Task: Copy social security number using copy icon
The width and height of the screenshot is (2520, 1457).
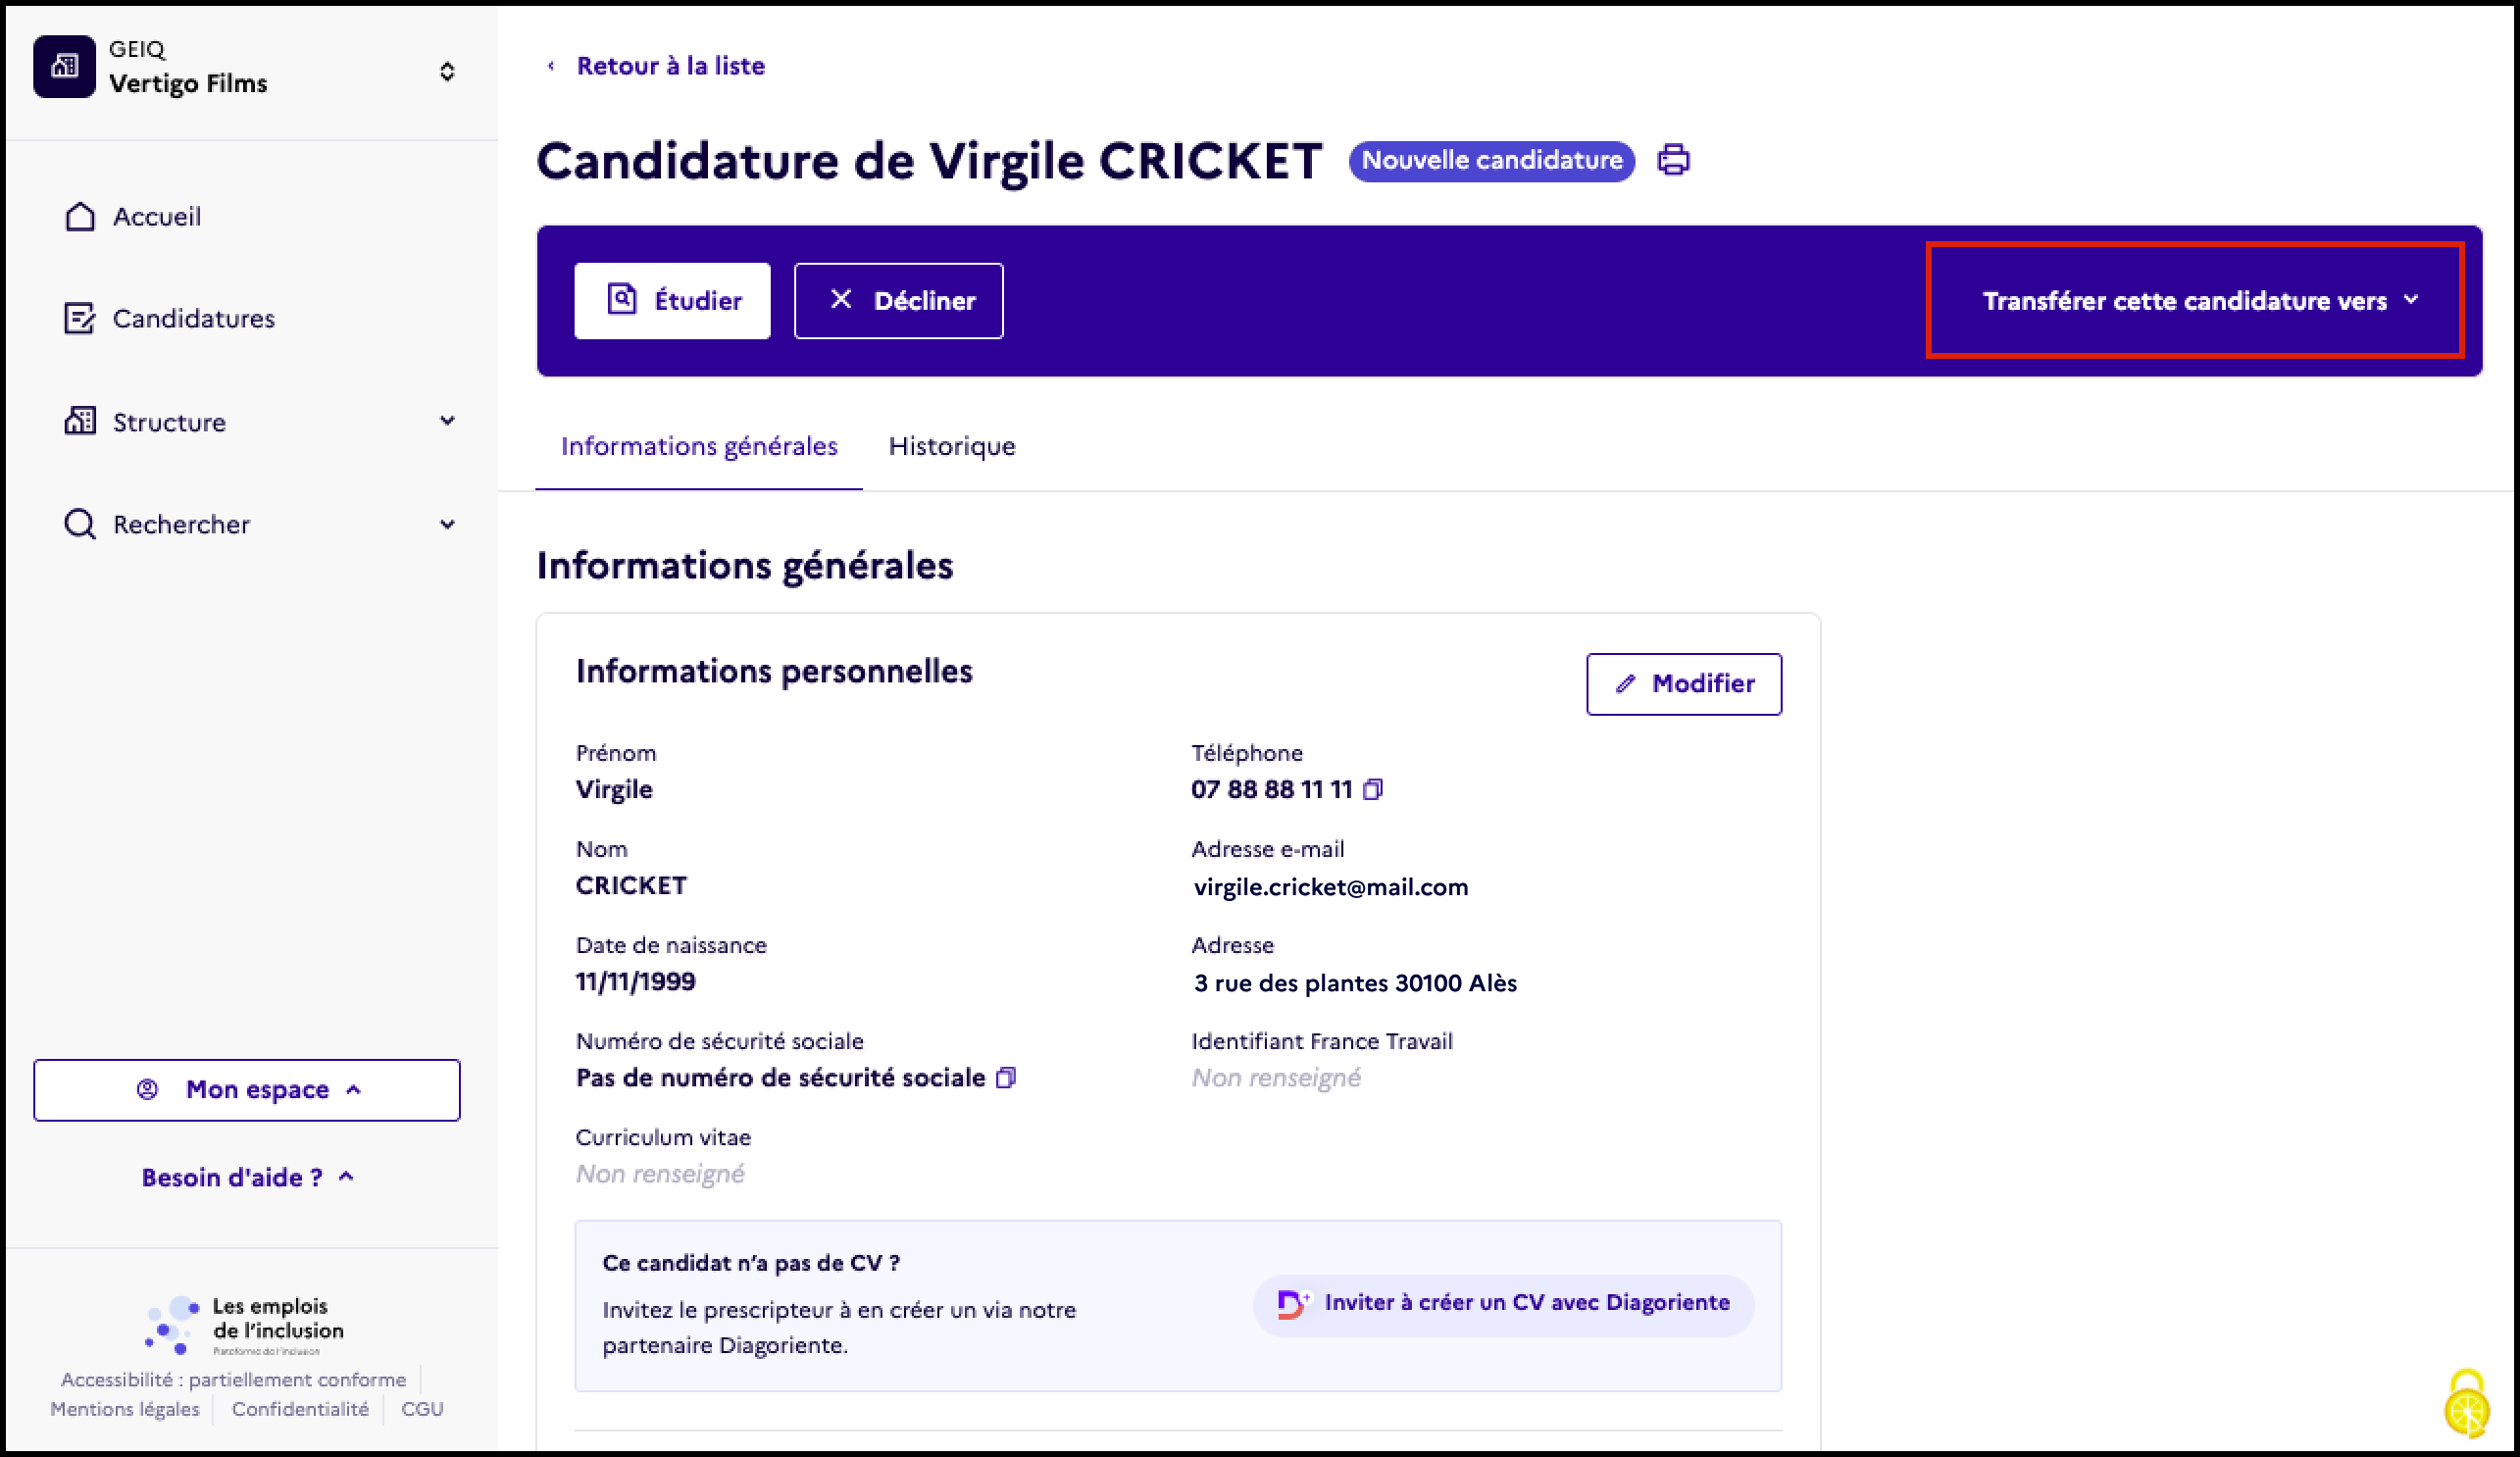Action: click(x=1006, y=1077)
